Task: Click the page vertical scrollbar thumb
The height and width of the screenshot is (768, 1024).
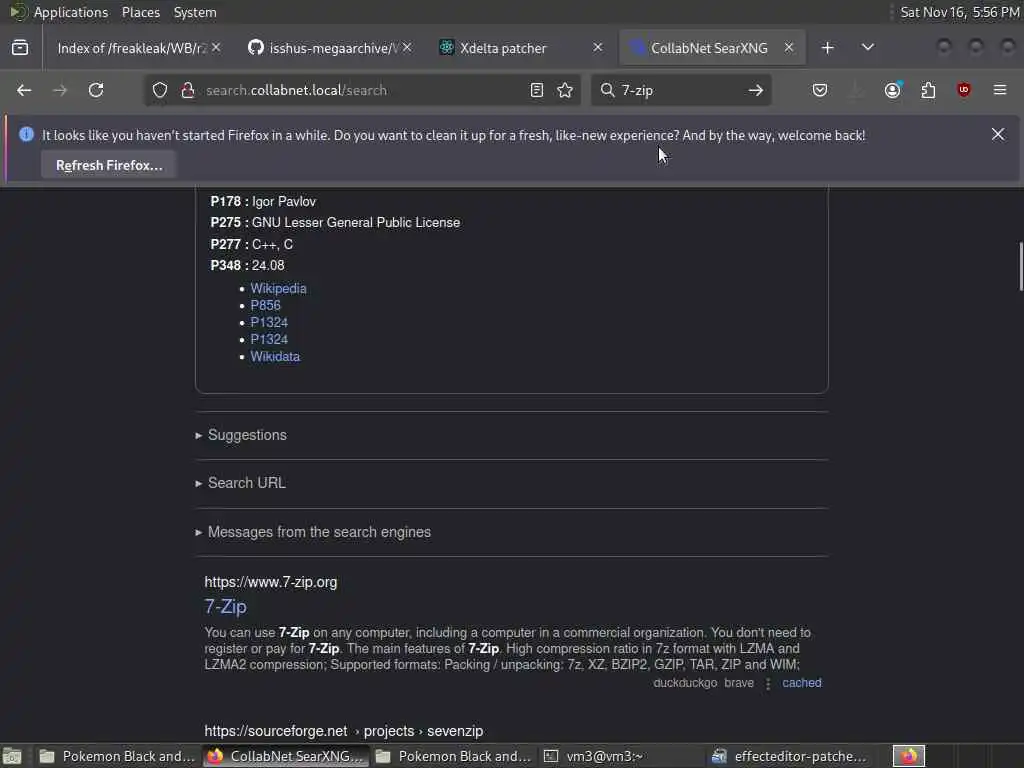Action: point(1020,266)
